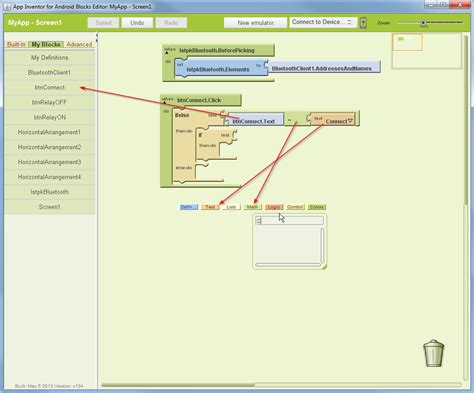
Task: Select the equals comparison block
Action: [289, 120]
